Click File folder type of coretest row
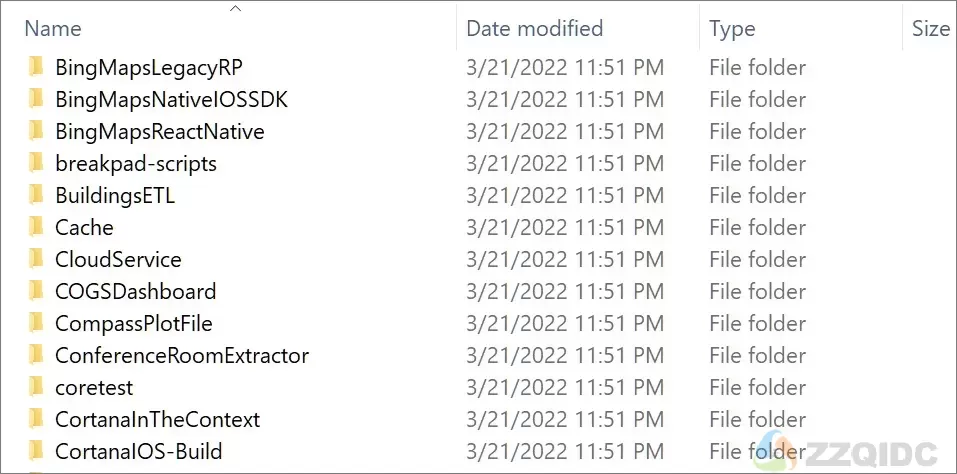Viewport: 957px width, 474px height. 757,387
